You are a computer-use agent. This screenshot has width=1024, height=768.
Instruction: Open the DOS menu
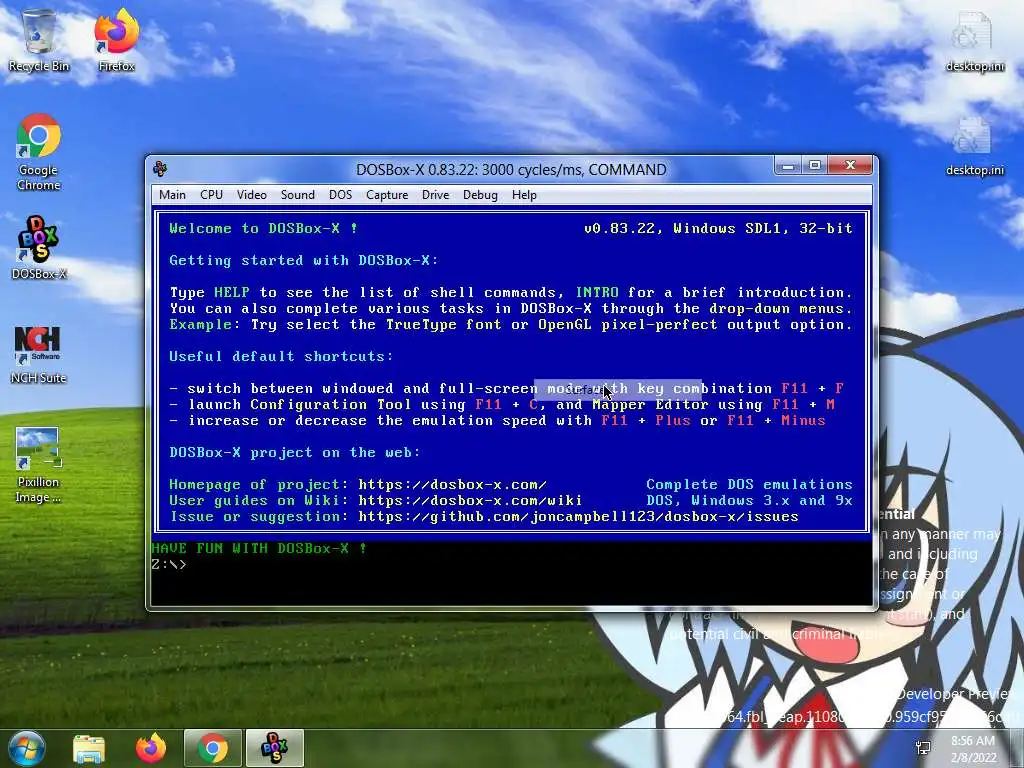(340, 195)
